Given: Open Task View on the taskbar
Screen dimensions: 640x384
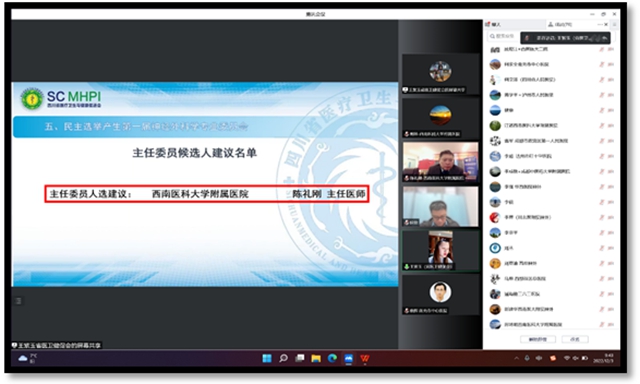Looking at the screenshot, I should click(300, 358).
